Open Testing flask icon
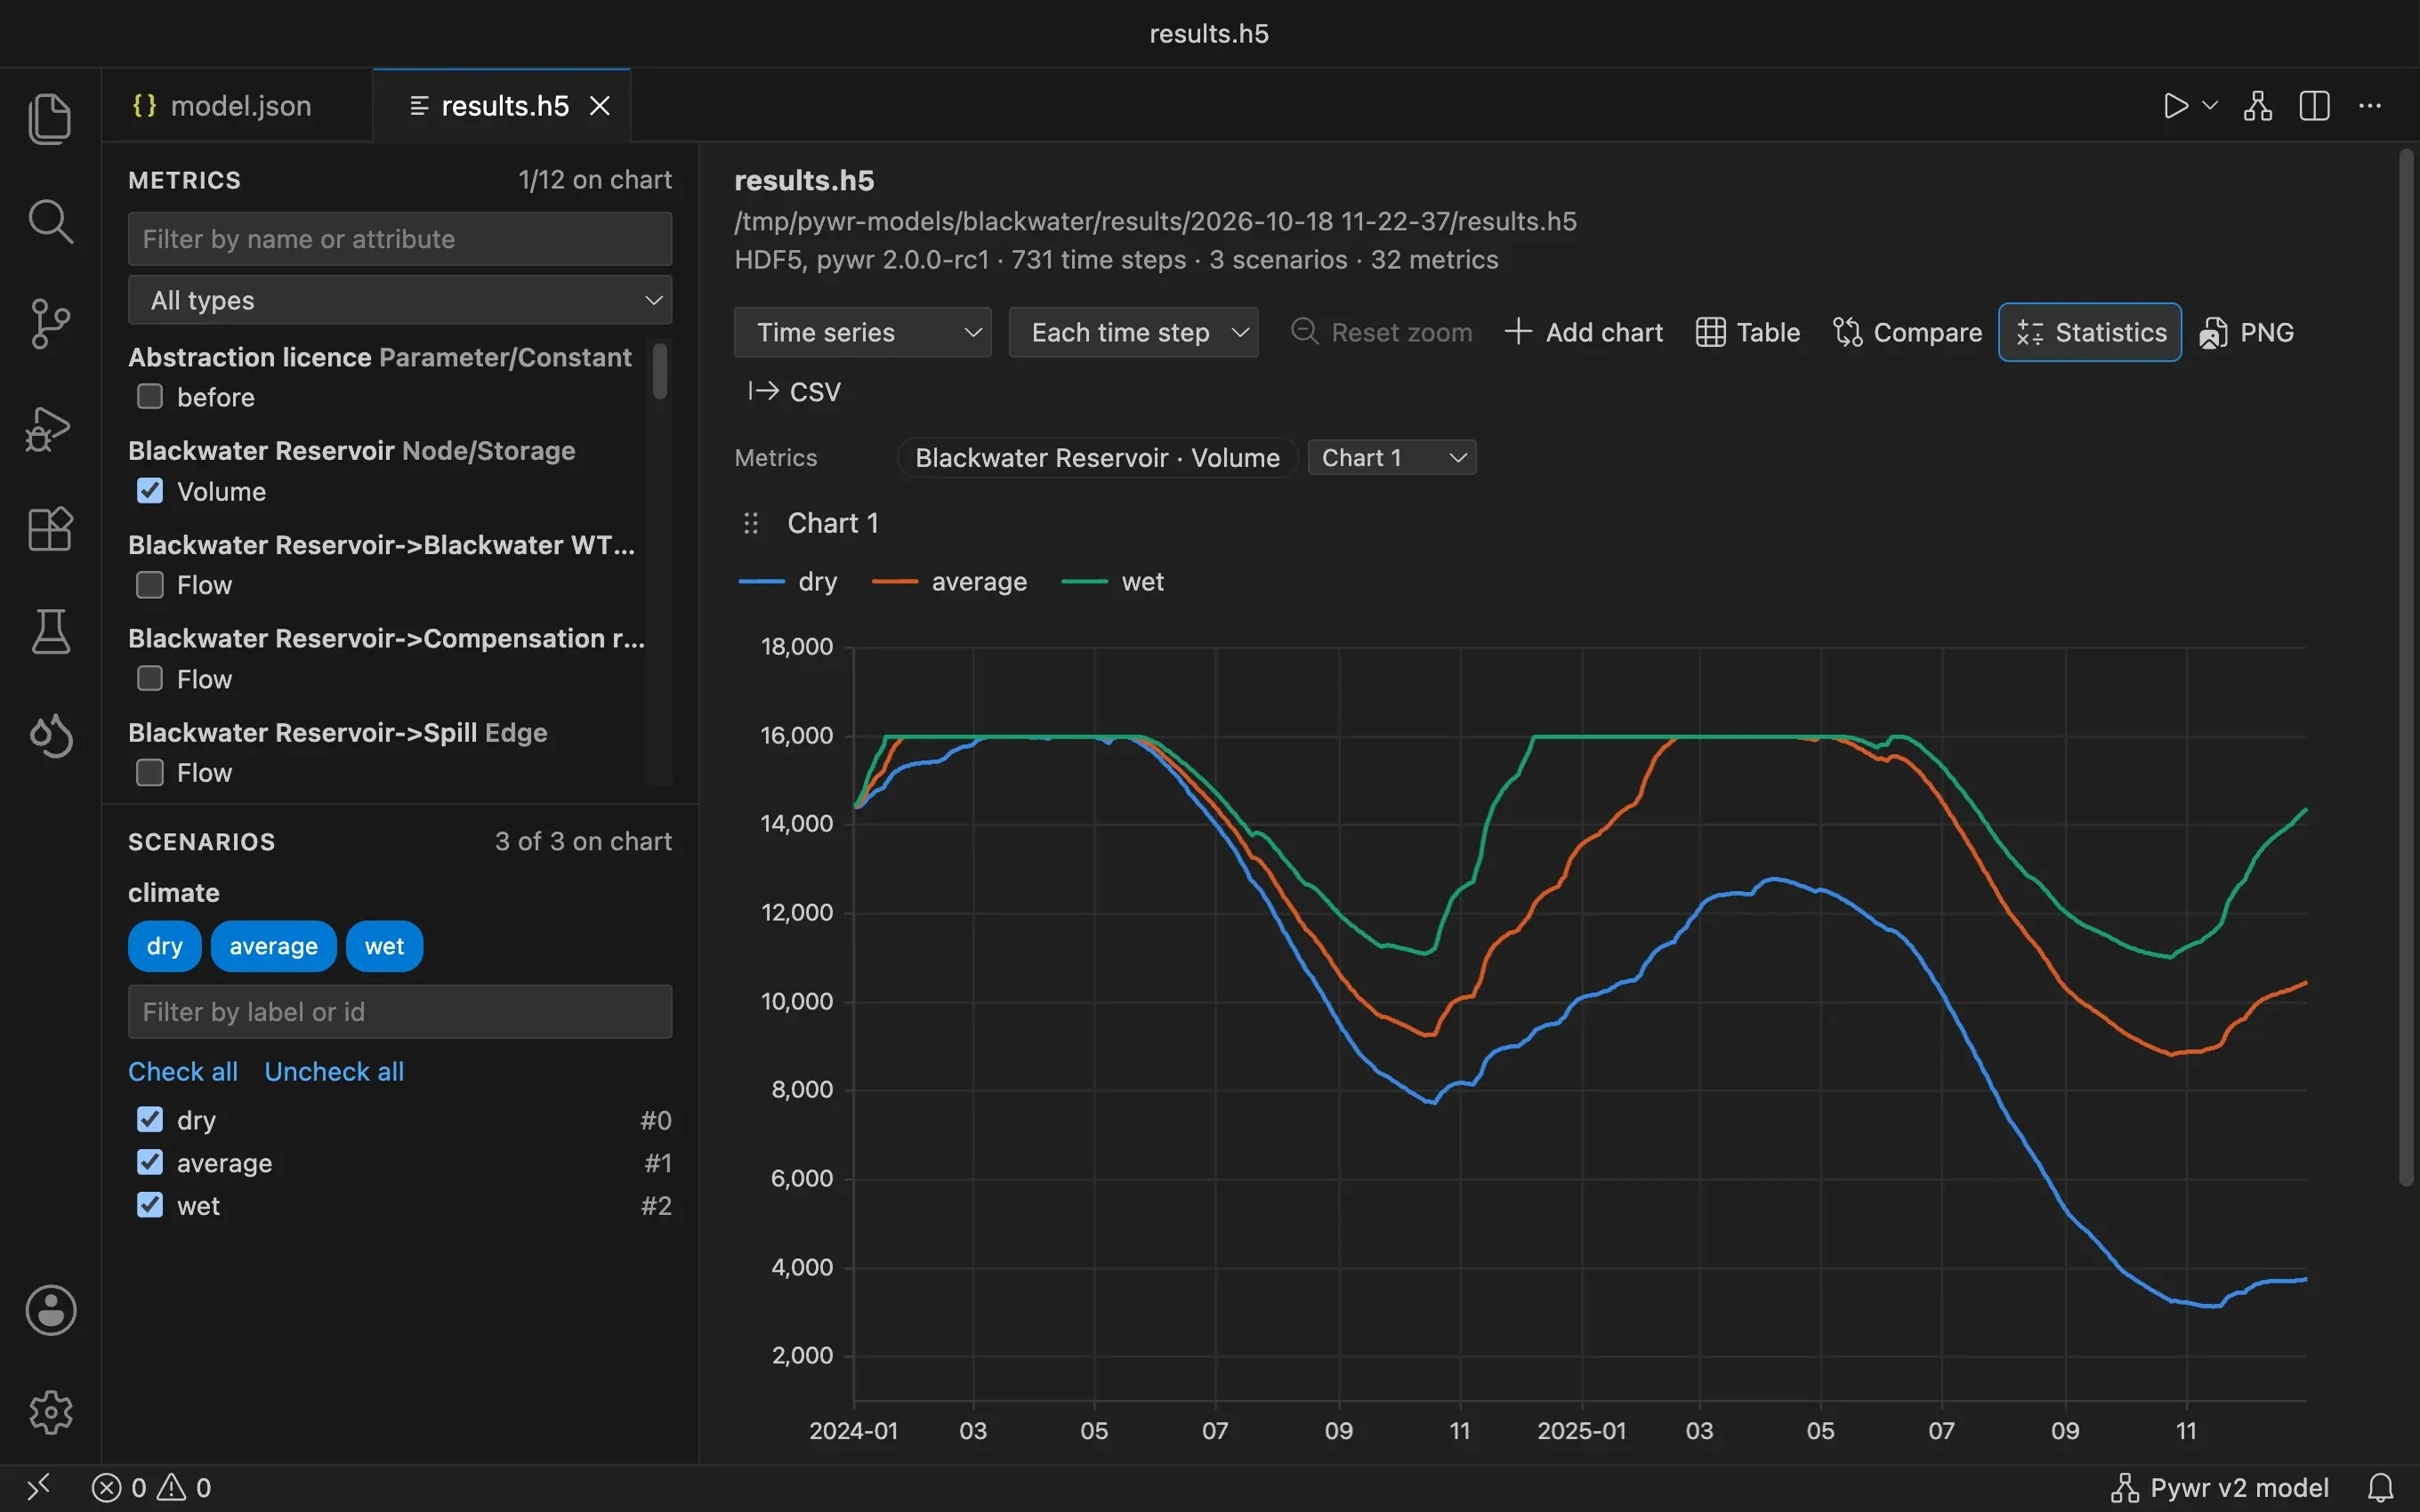Screen dimensions: 2420x1512 pos(50,632)
